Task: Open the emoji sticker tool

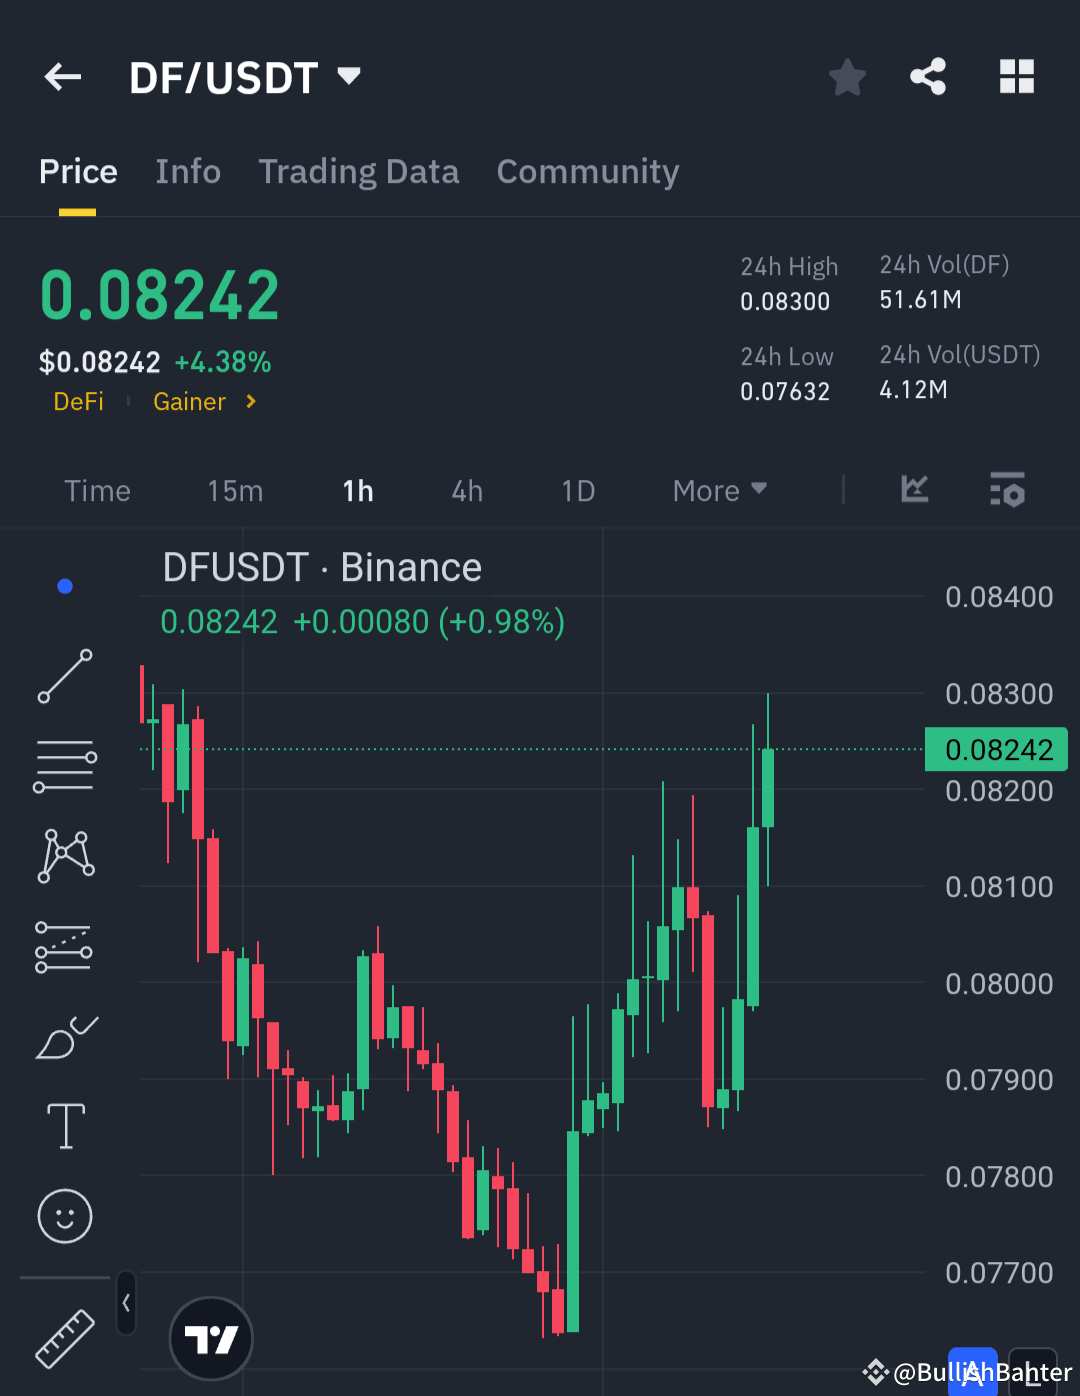Action: point(64,1216)
